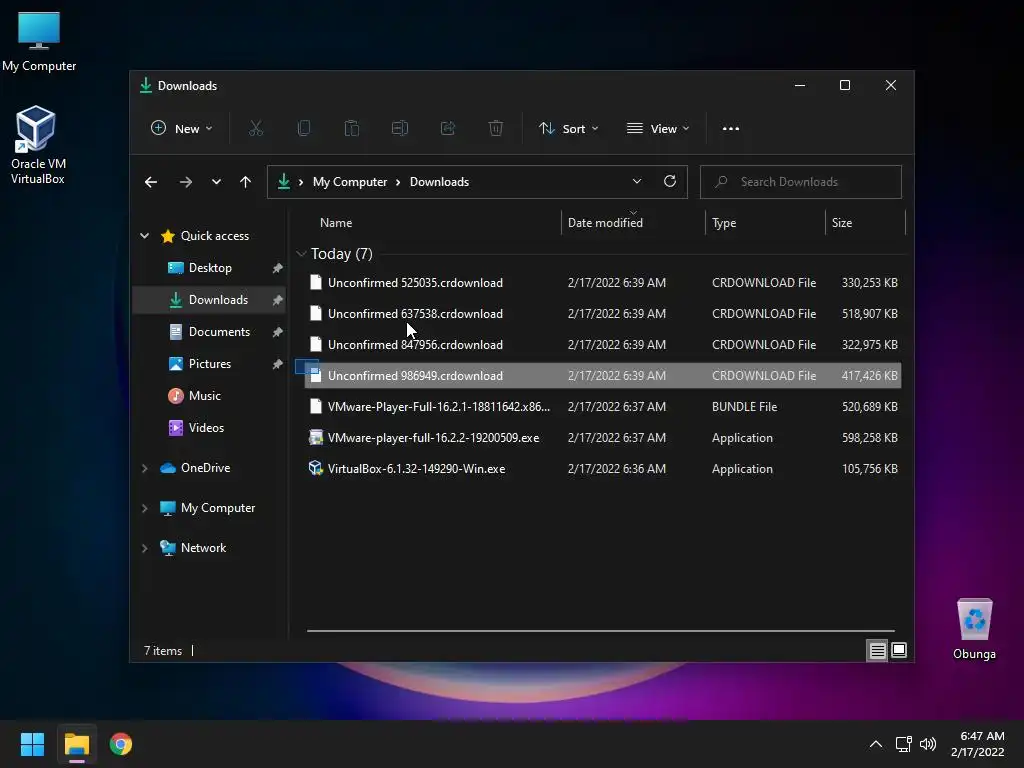The height and width of the screenshot is (768, 1024).
Task: Select VMware-player-full-16.2.2 exe file icon
Action: [x=316, y=438]
